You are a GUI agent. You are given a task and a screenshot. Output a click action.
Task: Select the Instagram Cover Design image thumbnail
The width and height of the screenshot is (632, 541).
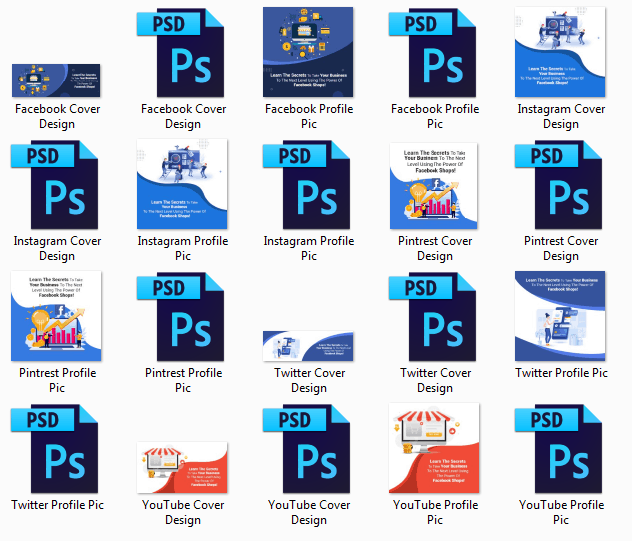560,53
